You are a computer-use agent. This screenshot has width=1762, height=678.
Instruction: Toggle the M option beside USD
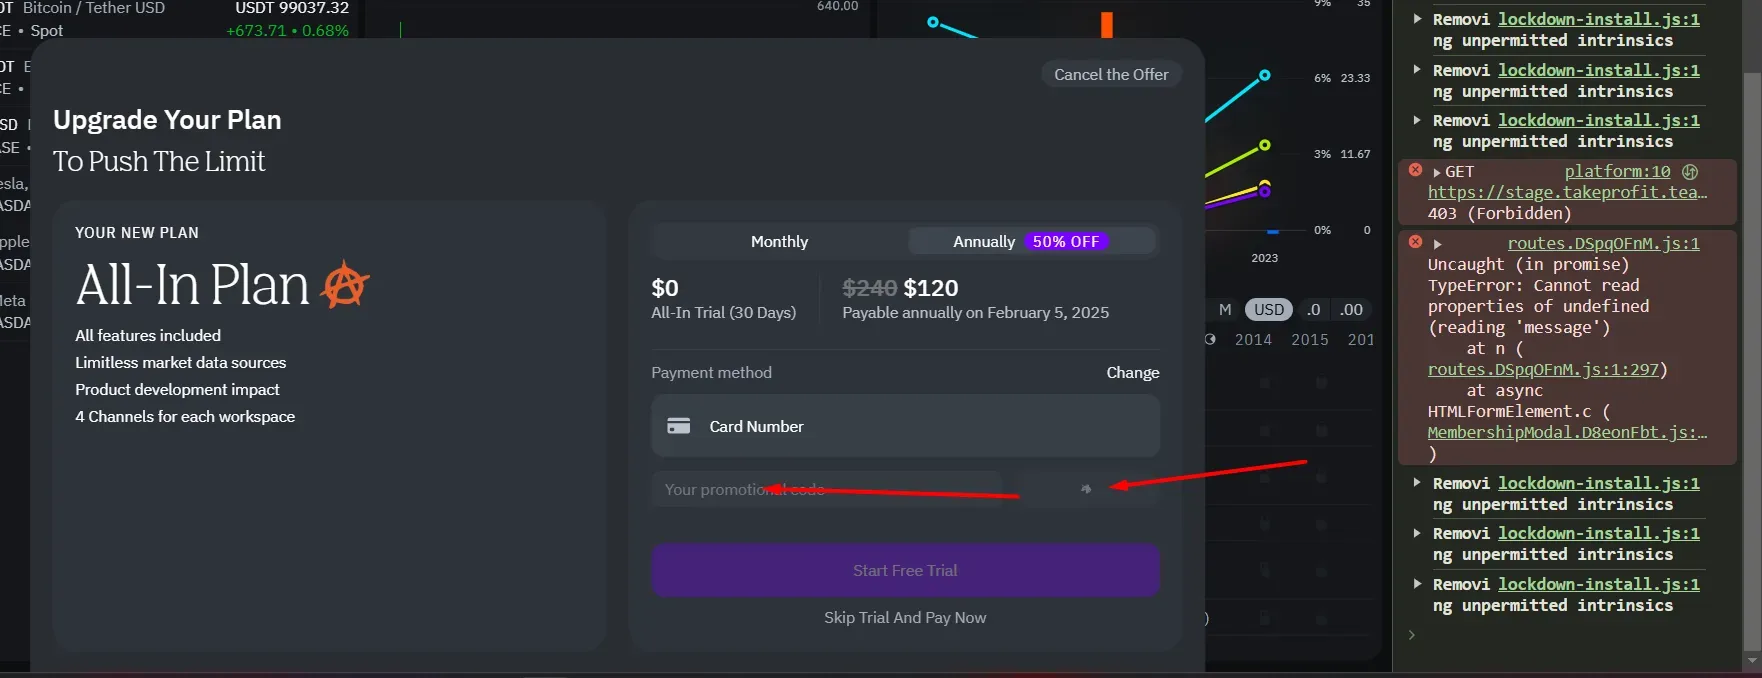(1225, 310)
